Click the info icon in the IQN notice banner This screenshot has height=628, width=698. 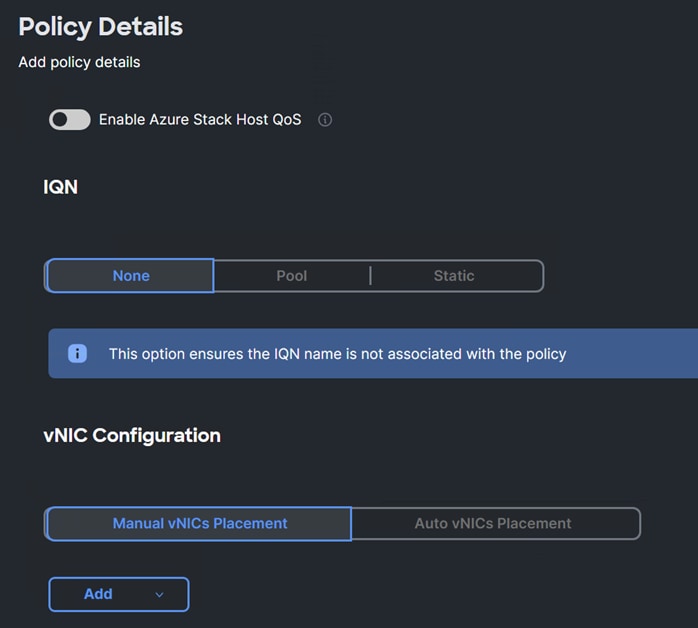[77, 354]
